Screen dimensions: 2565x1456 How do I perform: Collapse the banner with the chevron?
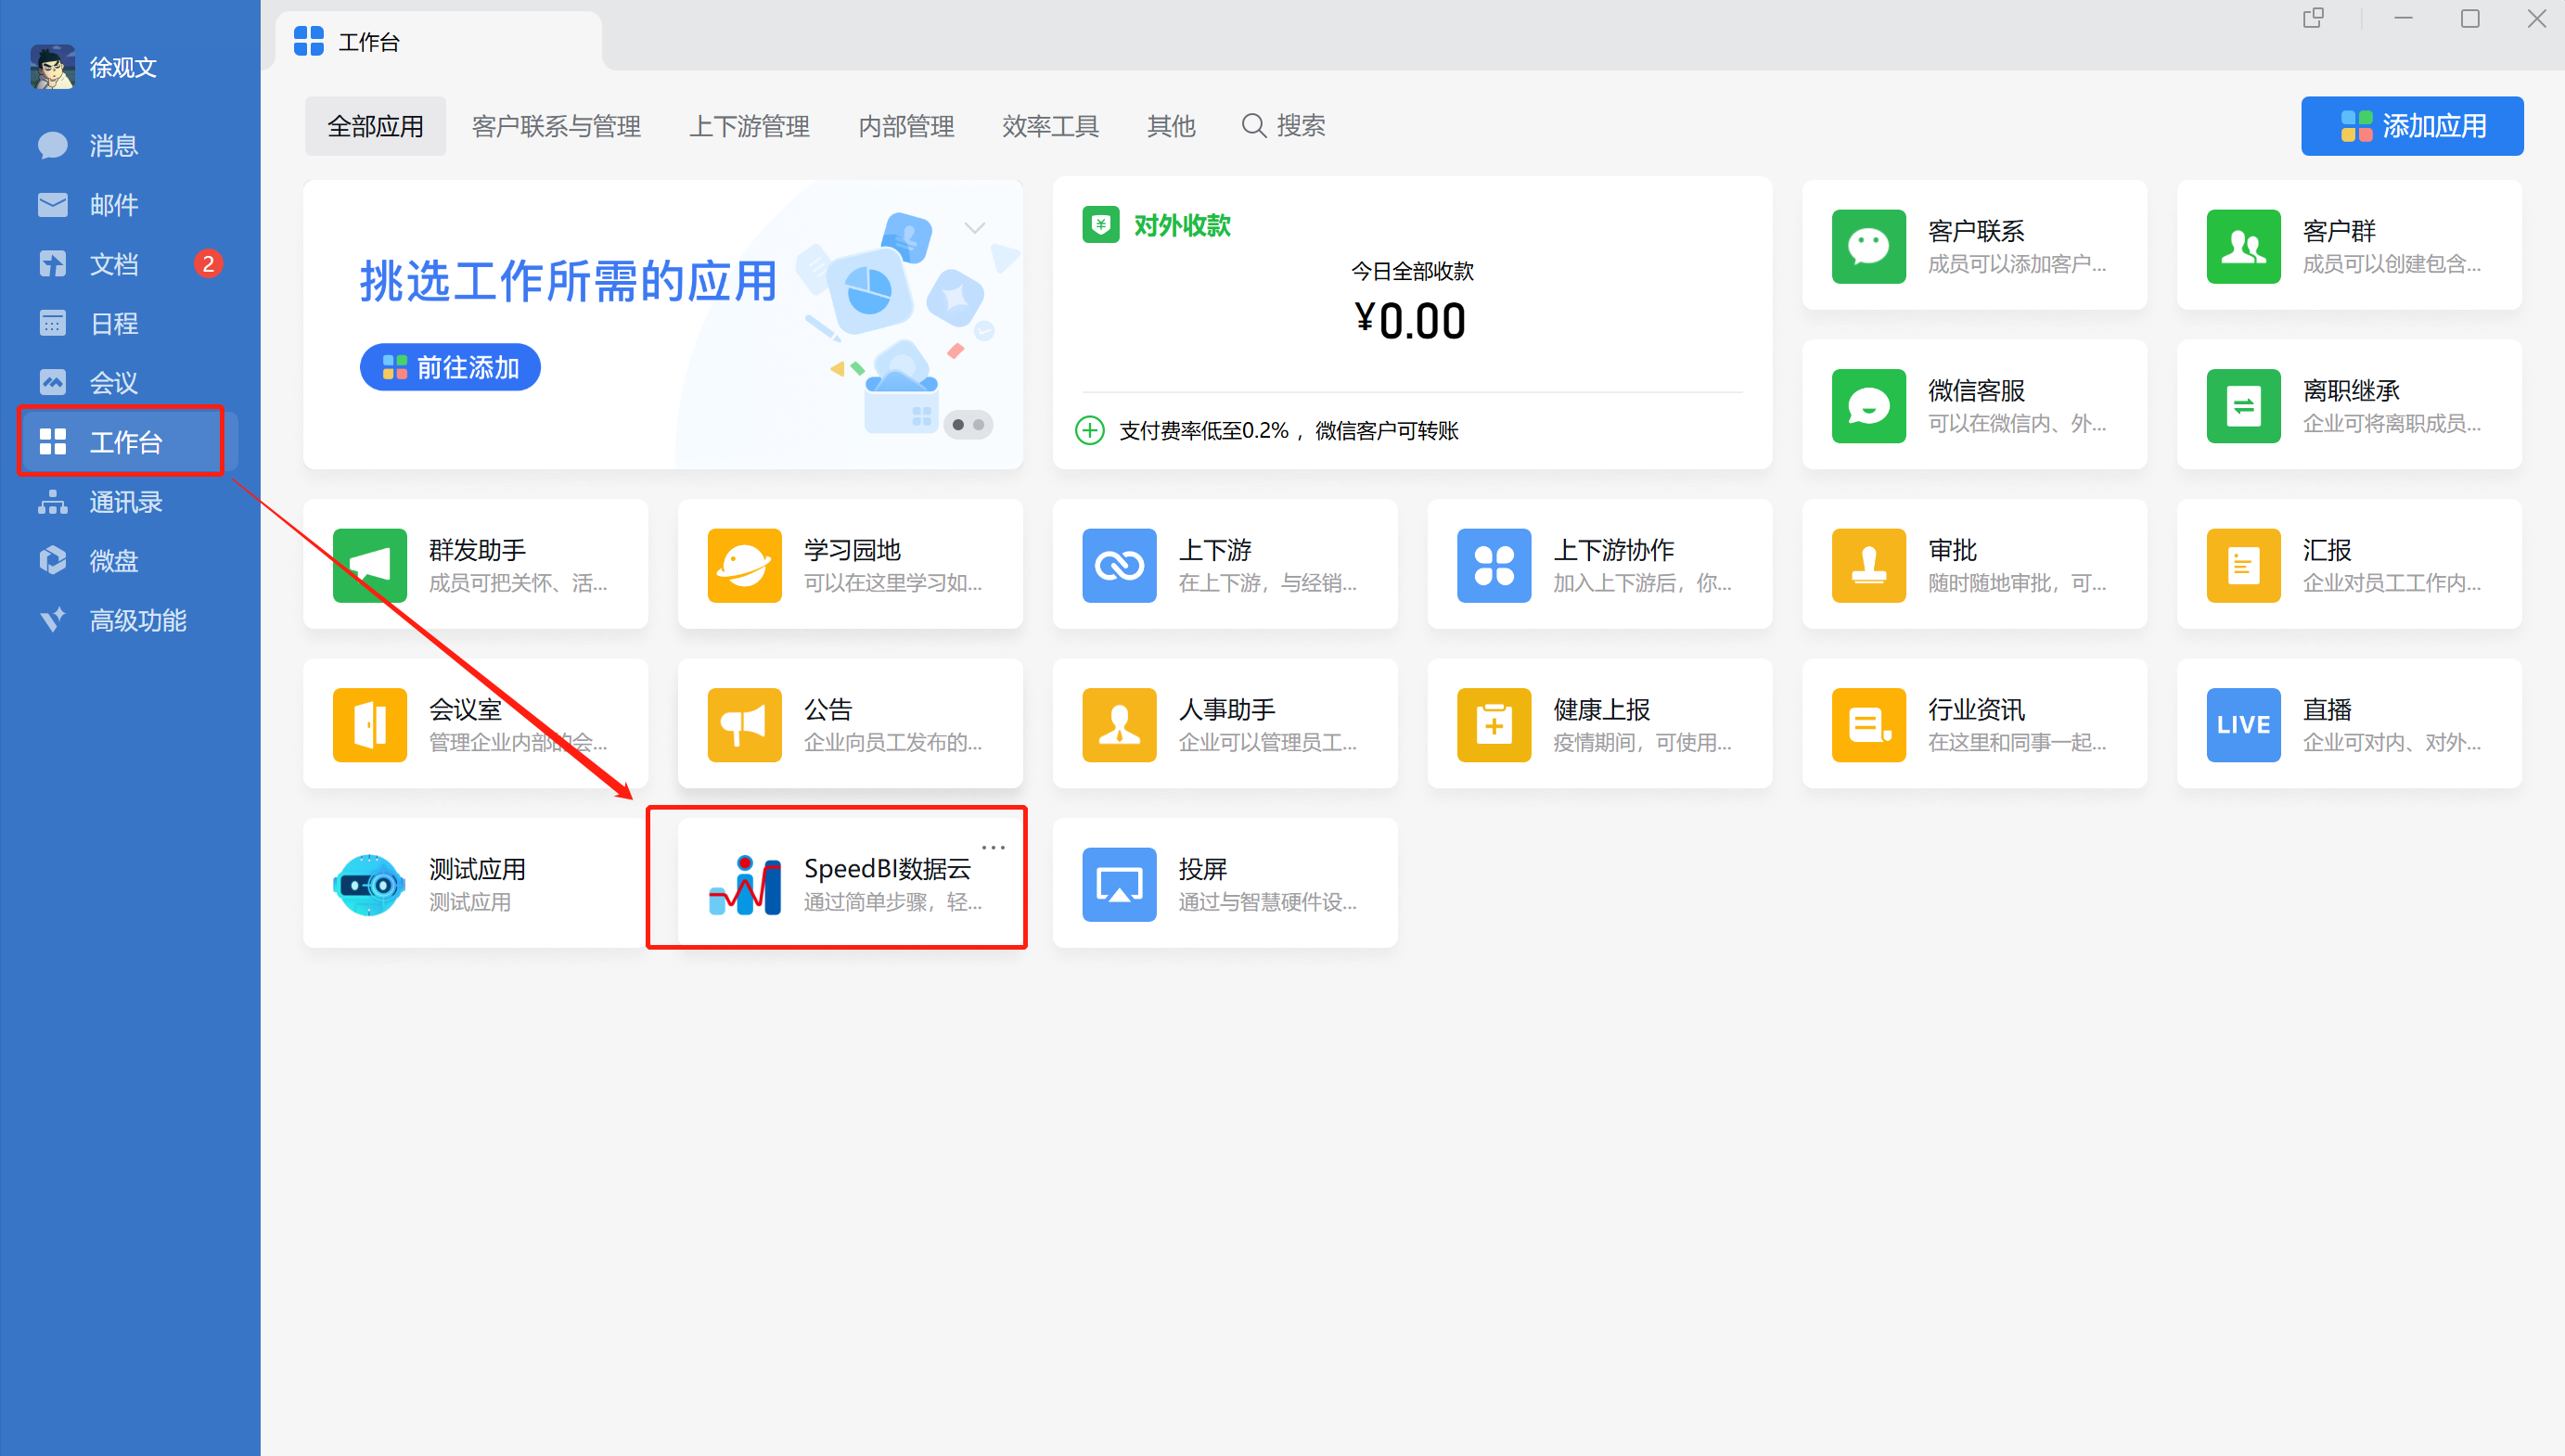pos(975,228)
